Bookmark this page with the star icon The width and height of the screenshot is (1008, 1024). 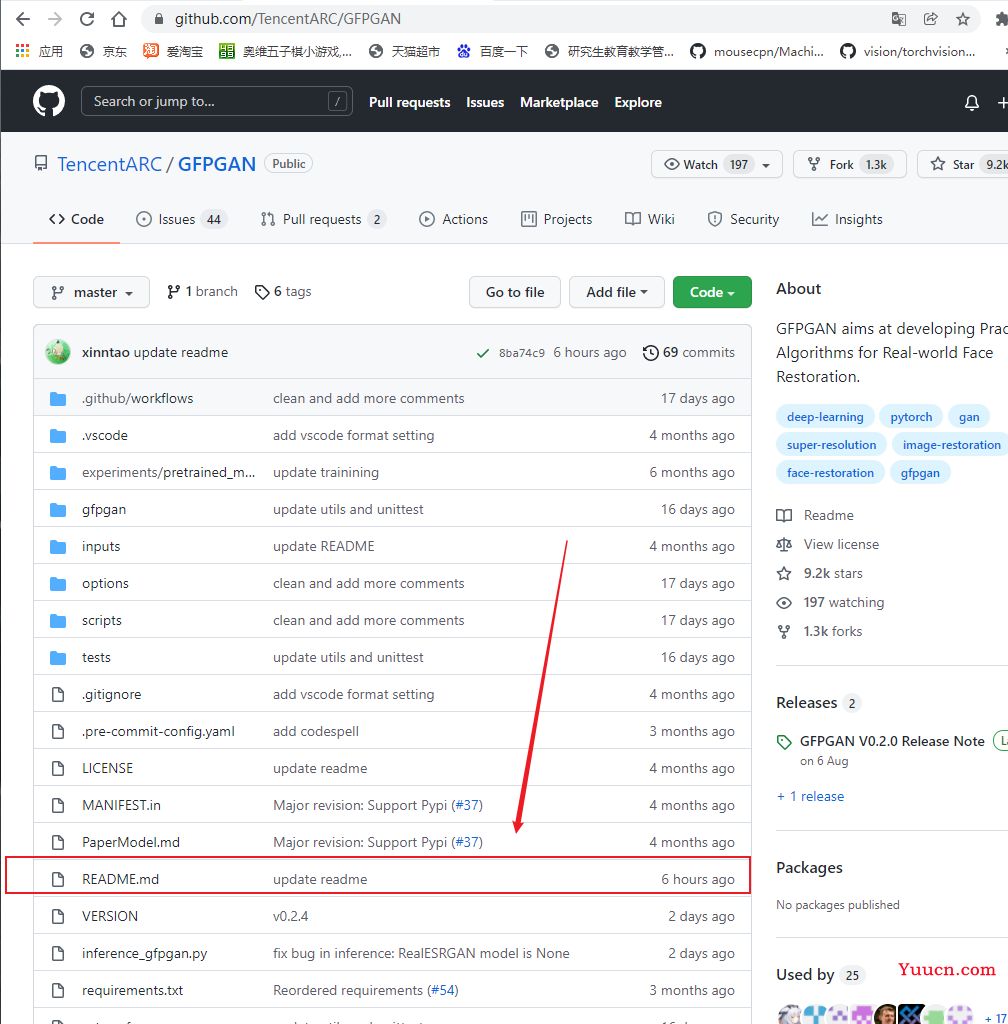(963, 19)
